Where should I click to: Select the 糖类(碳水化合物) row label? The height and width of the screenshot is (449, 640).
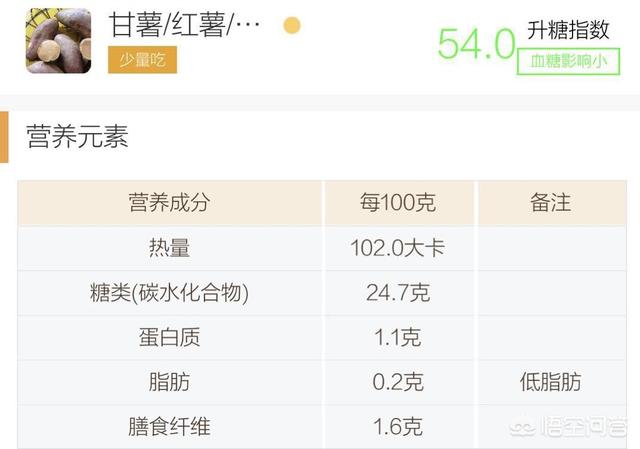coord(169,293)
